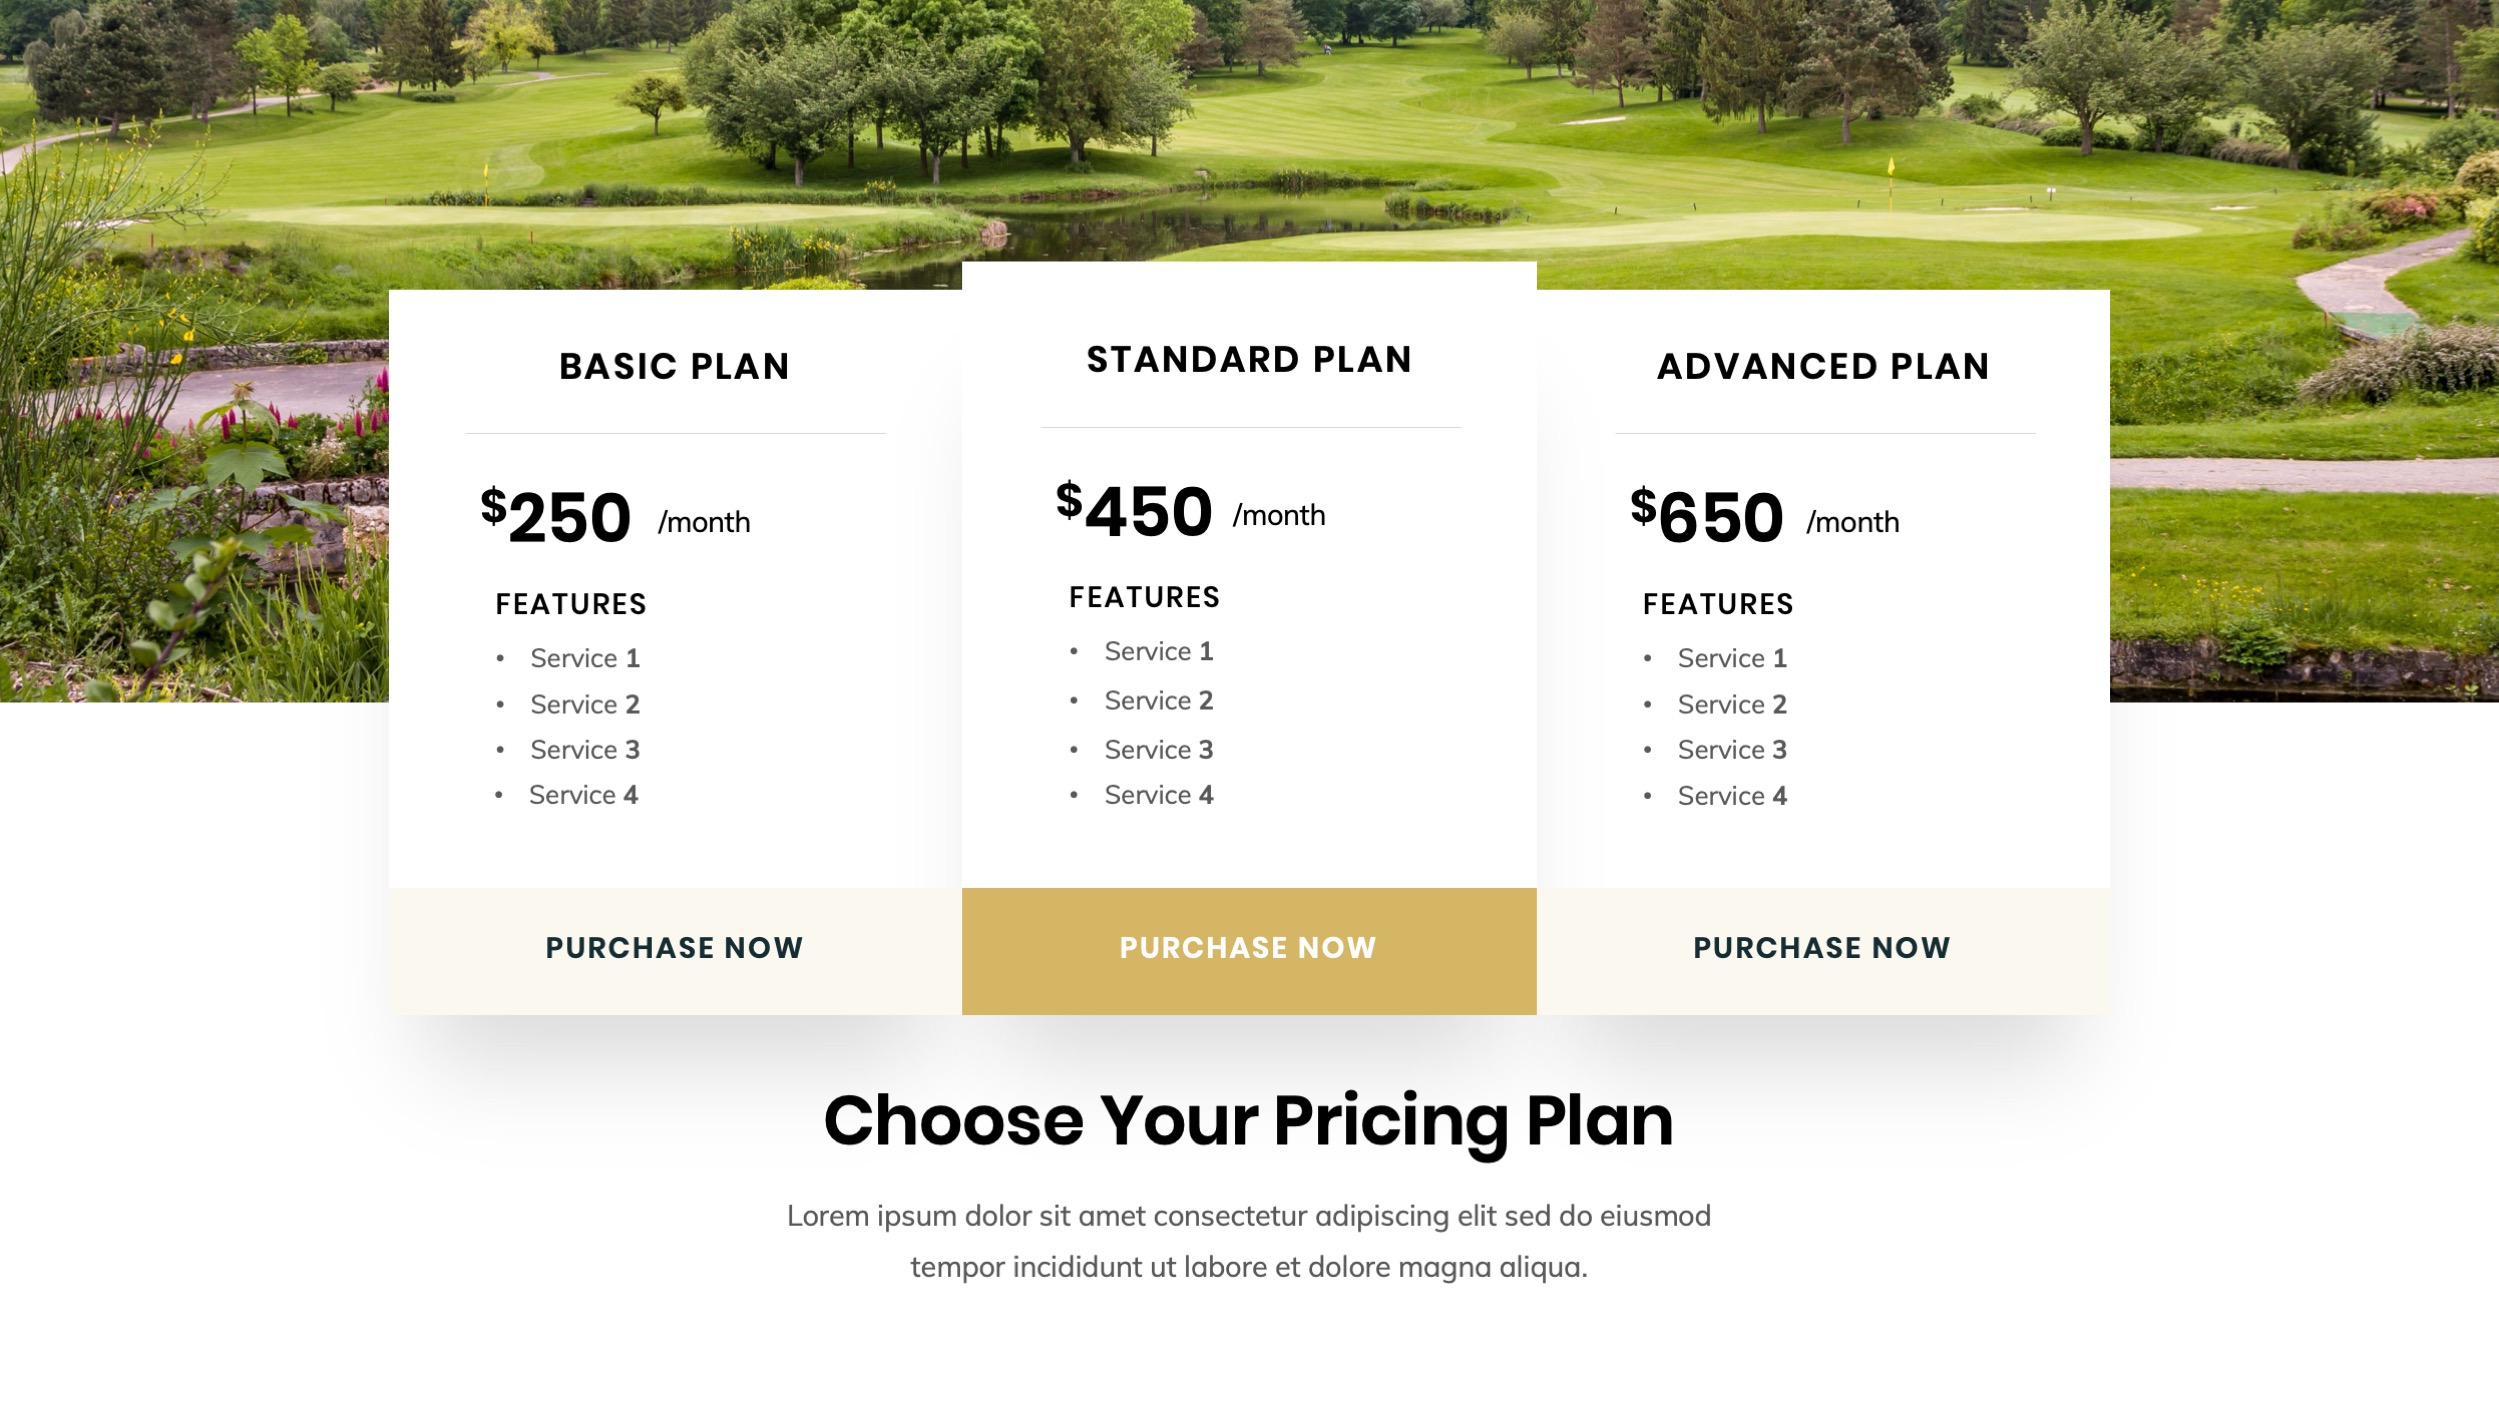Select Service 2 under the Standard Plan
The height and width of the screenshot is (1406, 2499).
click(1158, 700)
